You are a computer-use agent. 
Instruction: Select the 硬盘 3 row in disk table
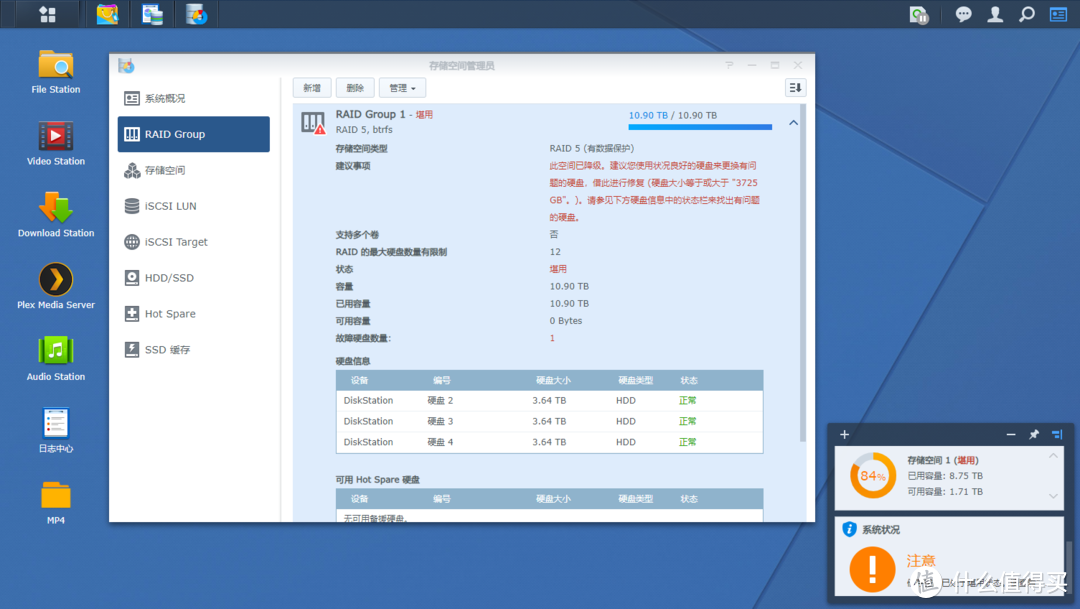pyautogui.click(x=550, y=421)
